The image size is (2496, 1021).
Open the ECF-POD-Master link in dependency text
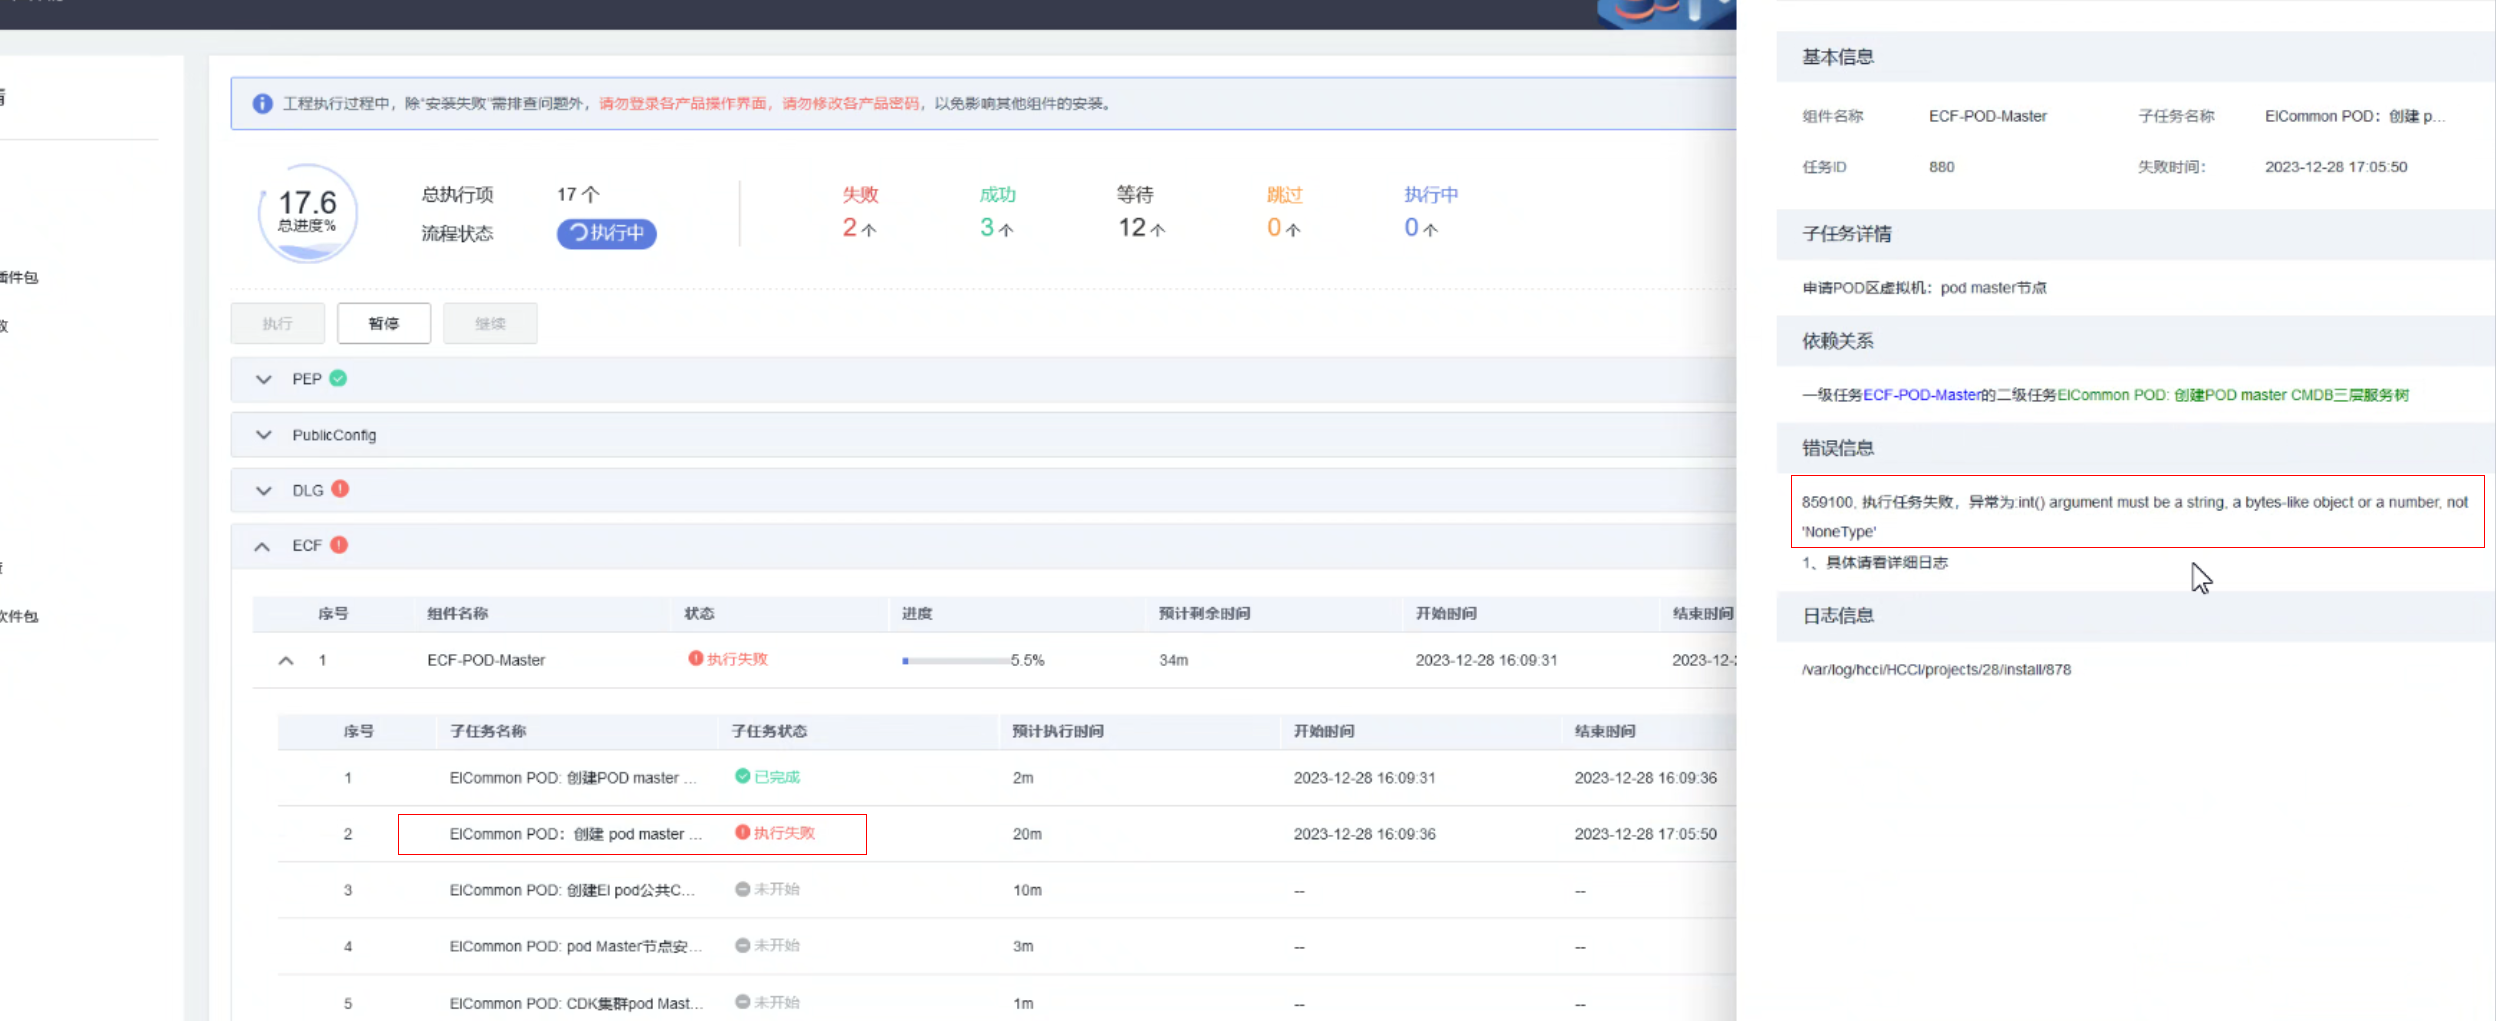click(1921, 395)
